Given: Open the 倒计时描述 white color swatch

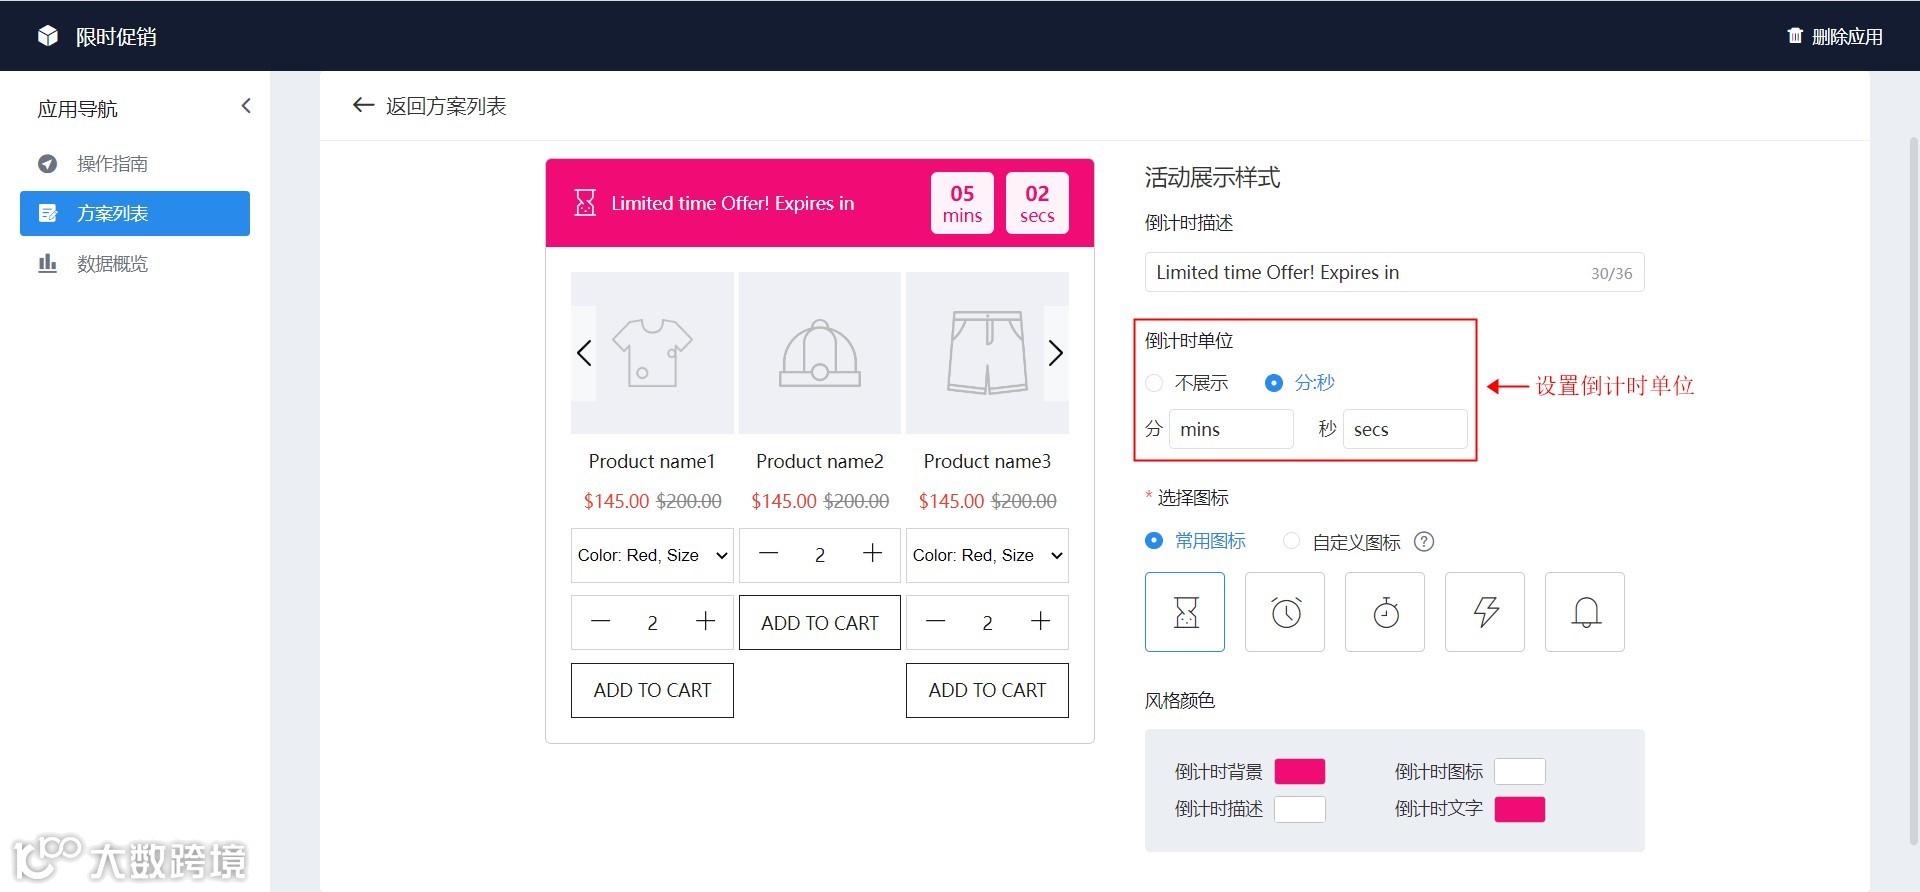Looking at the screenshot, I should pyautogui.click(x=1300, y=809).
